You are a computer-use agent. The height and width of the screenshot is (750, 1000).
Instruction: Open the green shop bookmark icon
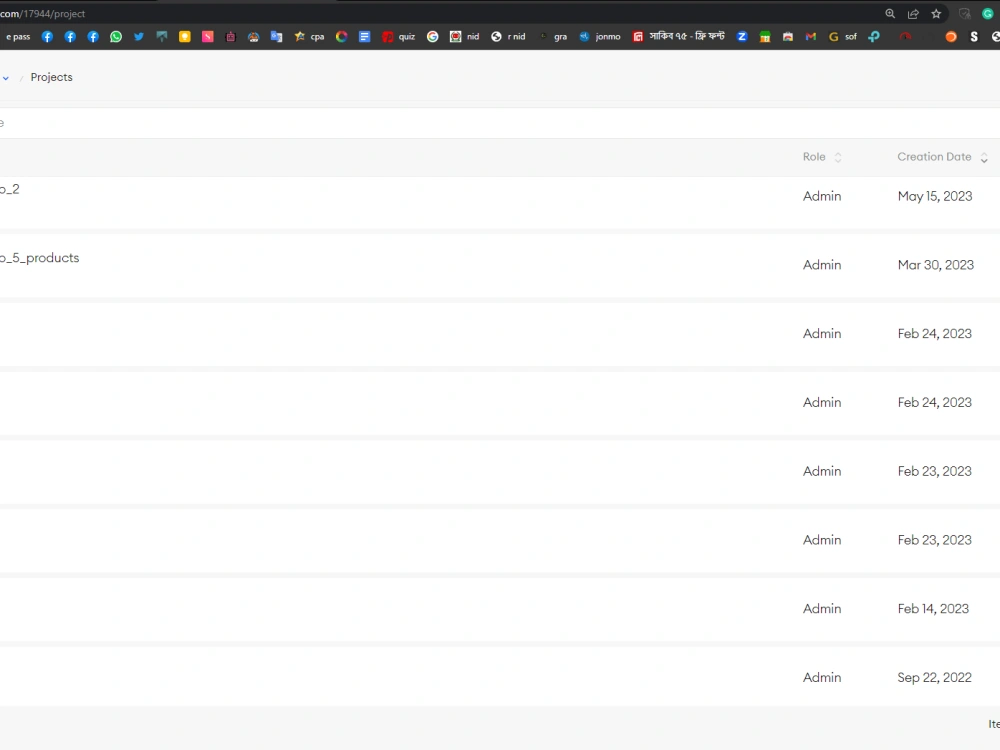765,36
